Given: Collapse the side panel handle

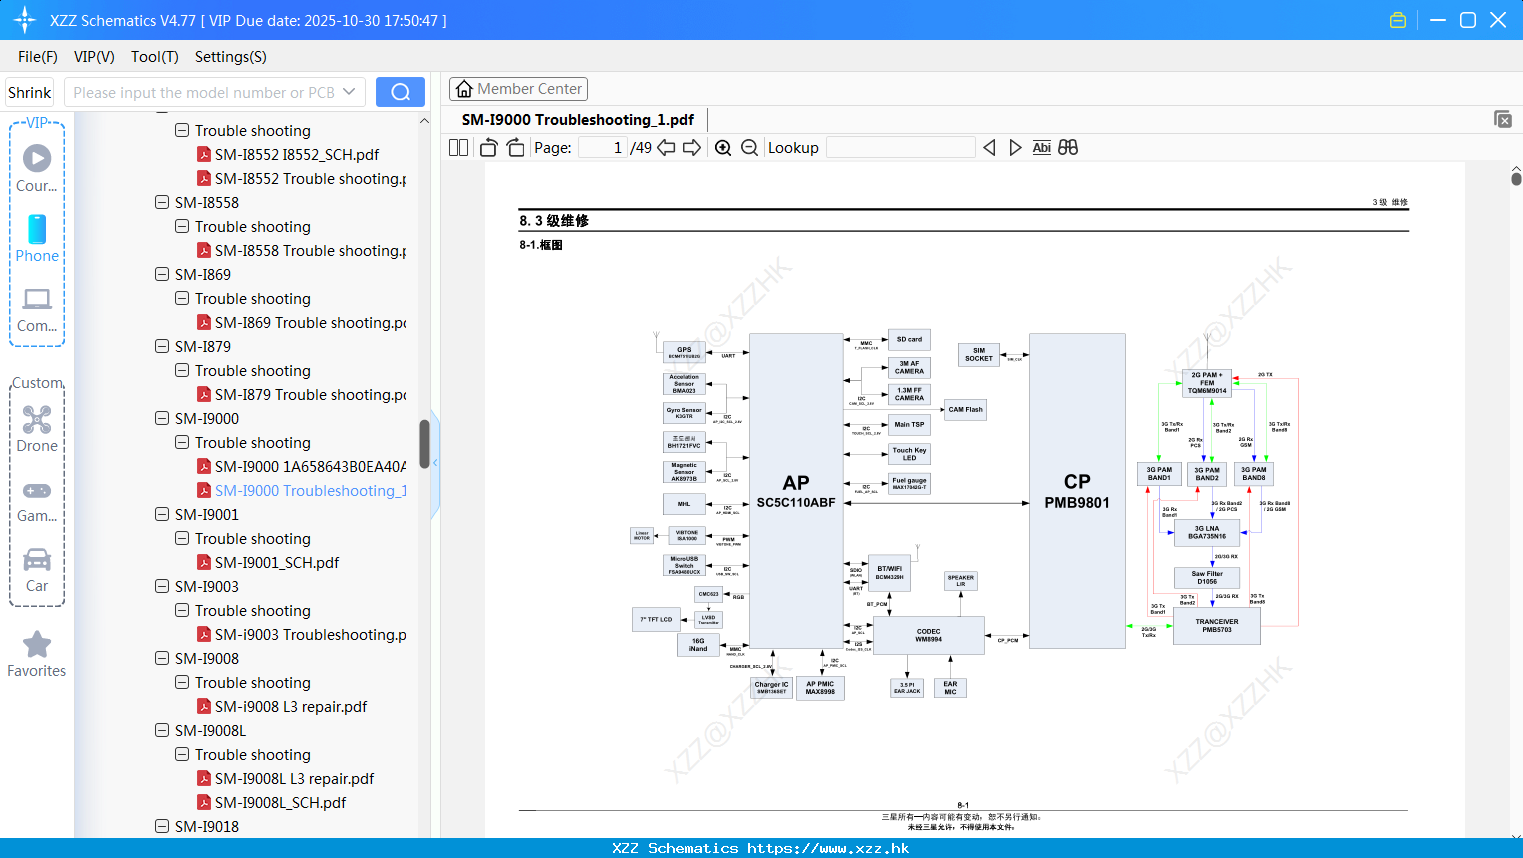Looking at the screenshot, I should pos(435,464).
